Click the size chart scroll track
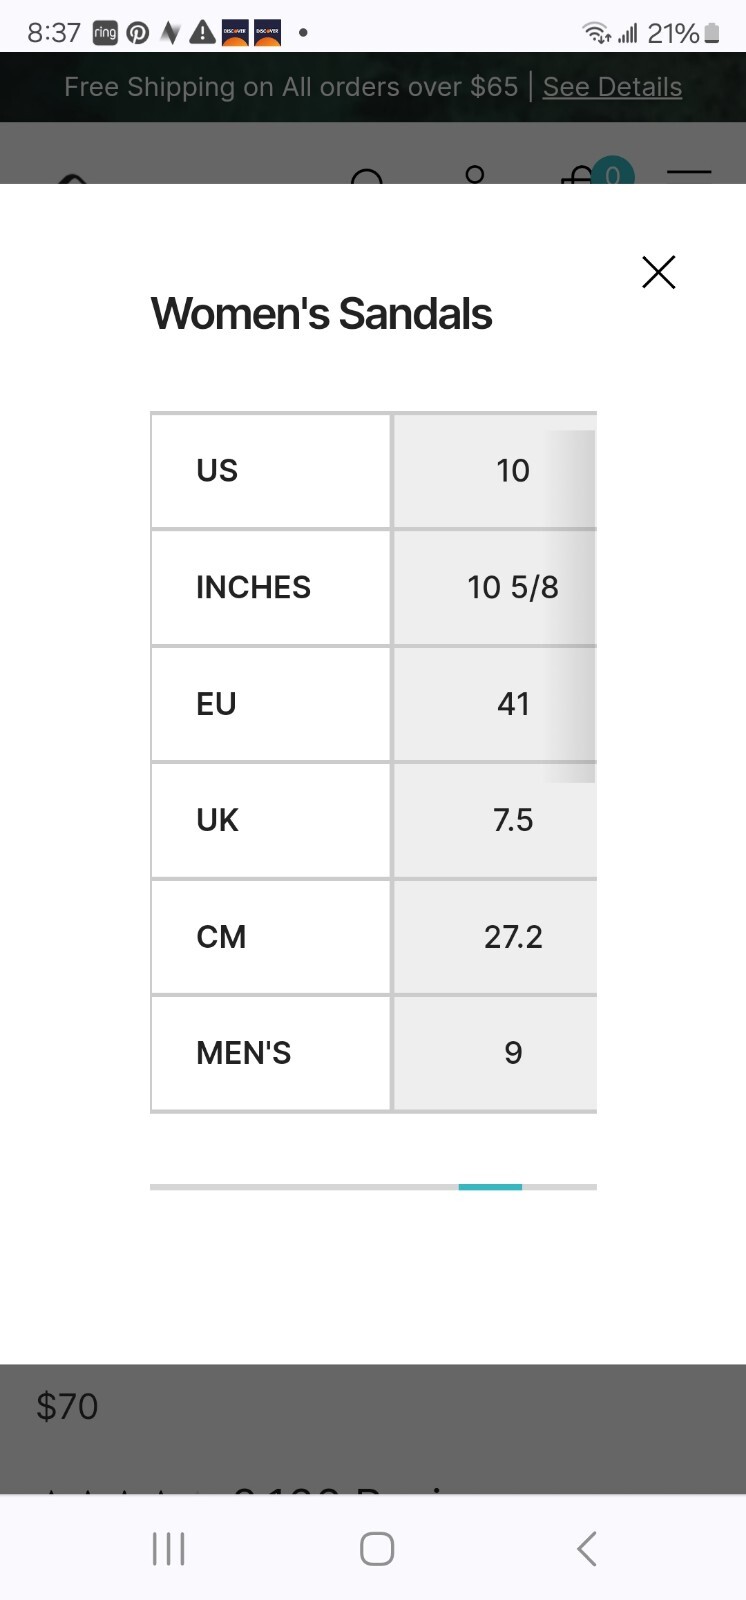746x1600 pixels. (x=373, y=1187)
